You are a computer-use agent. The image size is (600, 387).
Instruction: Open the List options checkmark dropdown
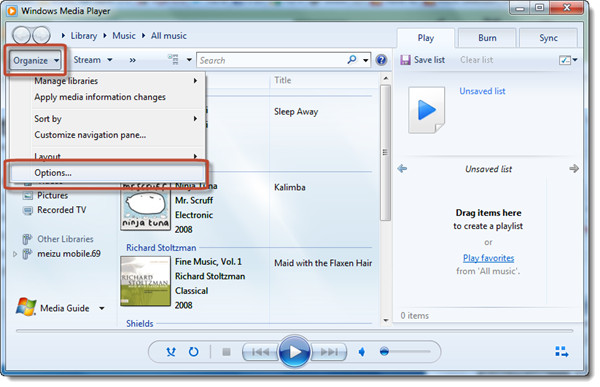point(568,60)
